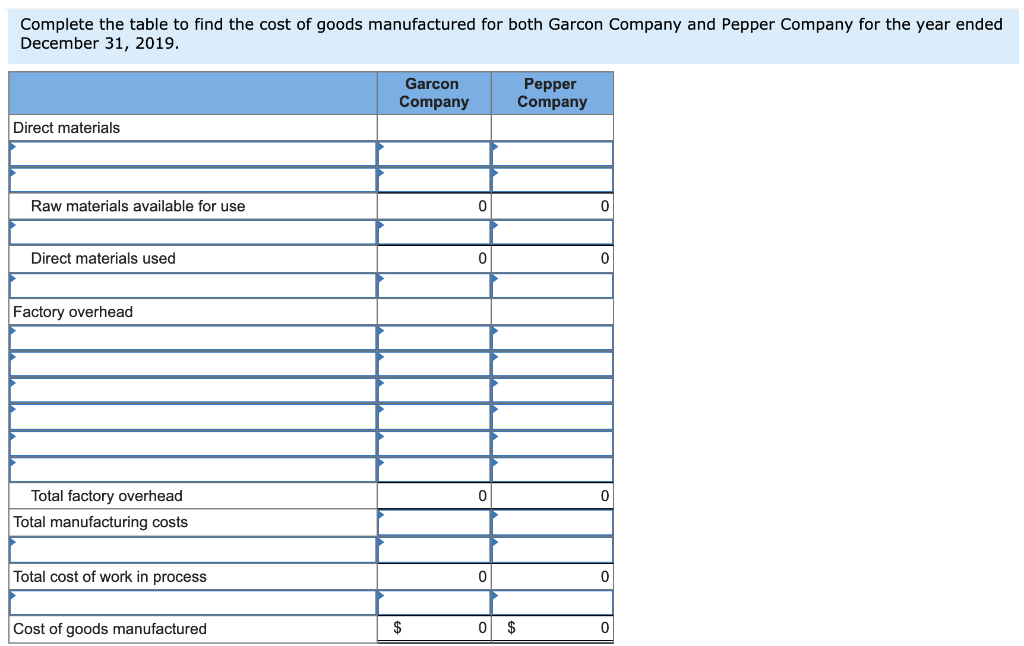
Task: Open the label dropdown below Direct materials used
Action: 190,285
